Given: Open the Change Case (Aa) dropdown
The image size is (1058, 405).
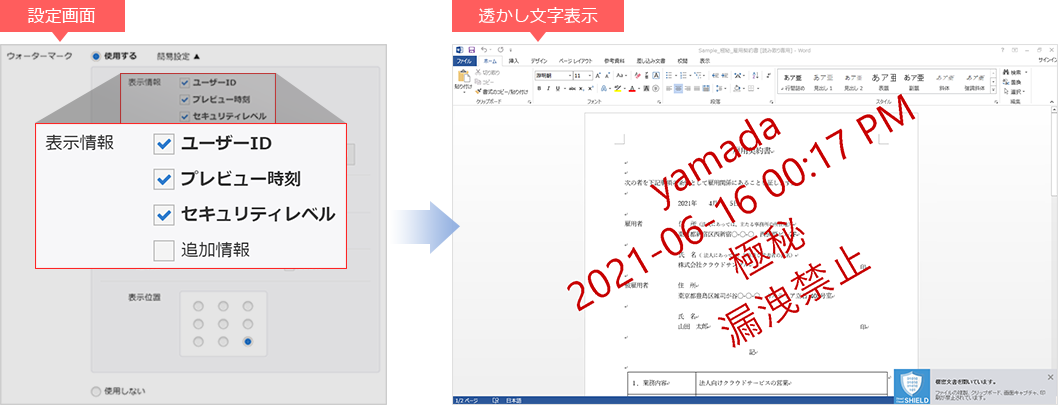Looking at the screenshot, I should tap(621, 76).
